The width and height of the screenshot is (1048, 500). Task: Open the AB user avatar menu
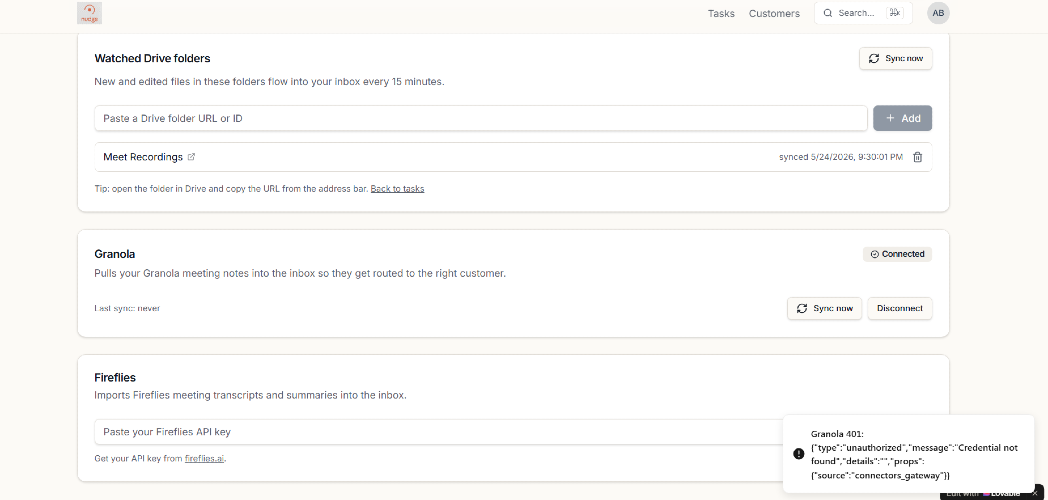coord(938,13)
